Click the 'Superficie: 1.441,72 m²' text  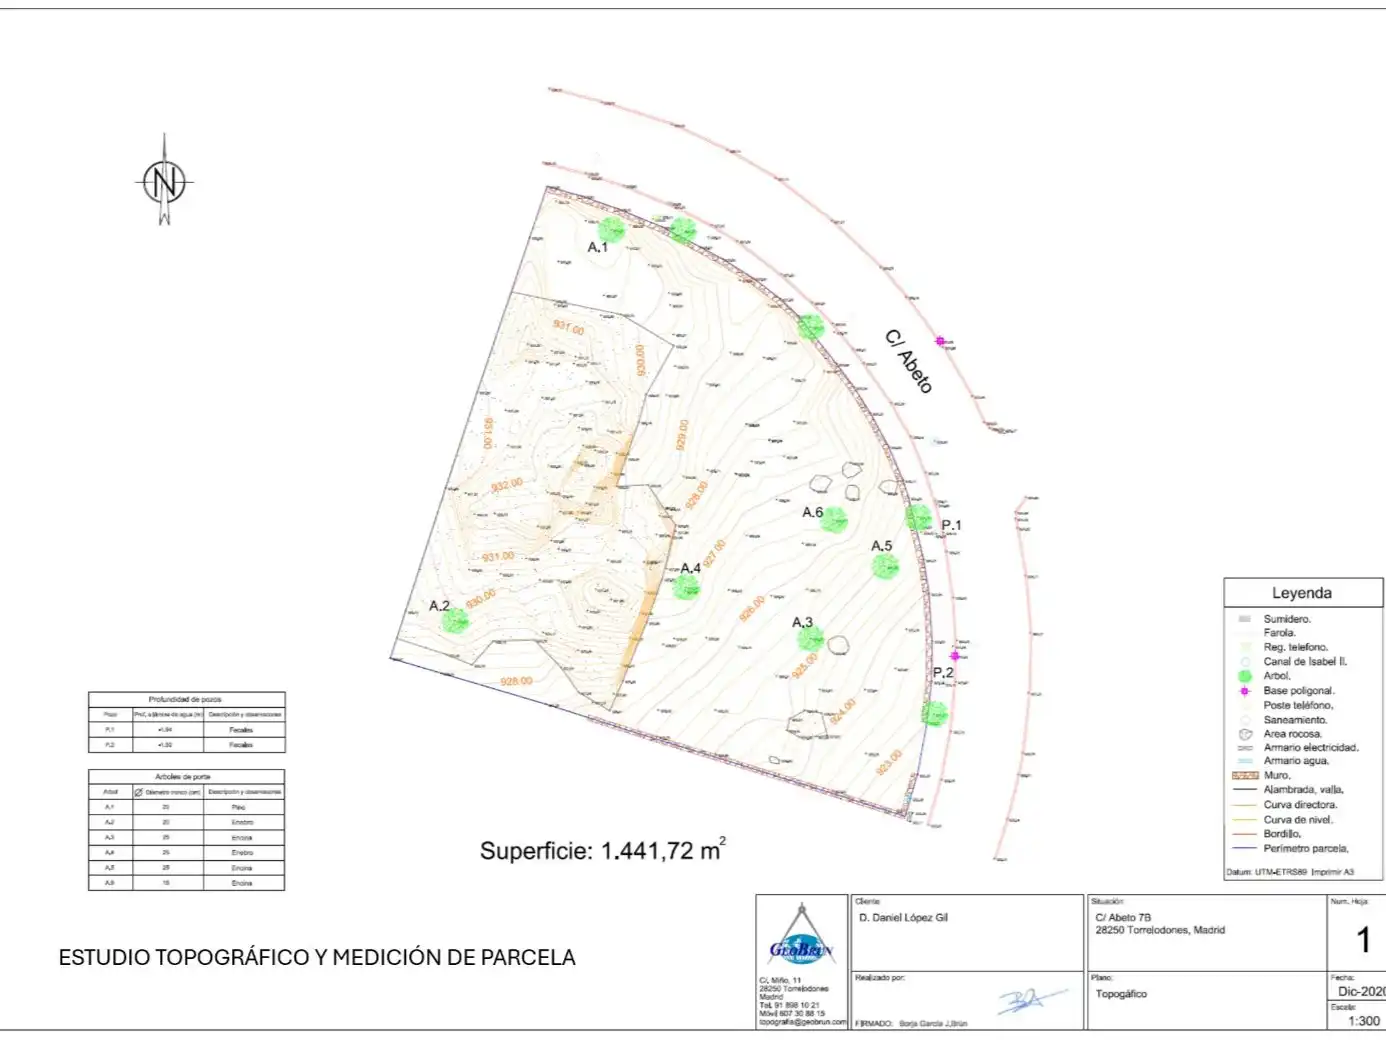point(603,850)
